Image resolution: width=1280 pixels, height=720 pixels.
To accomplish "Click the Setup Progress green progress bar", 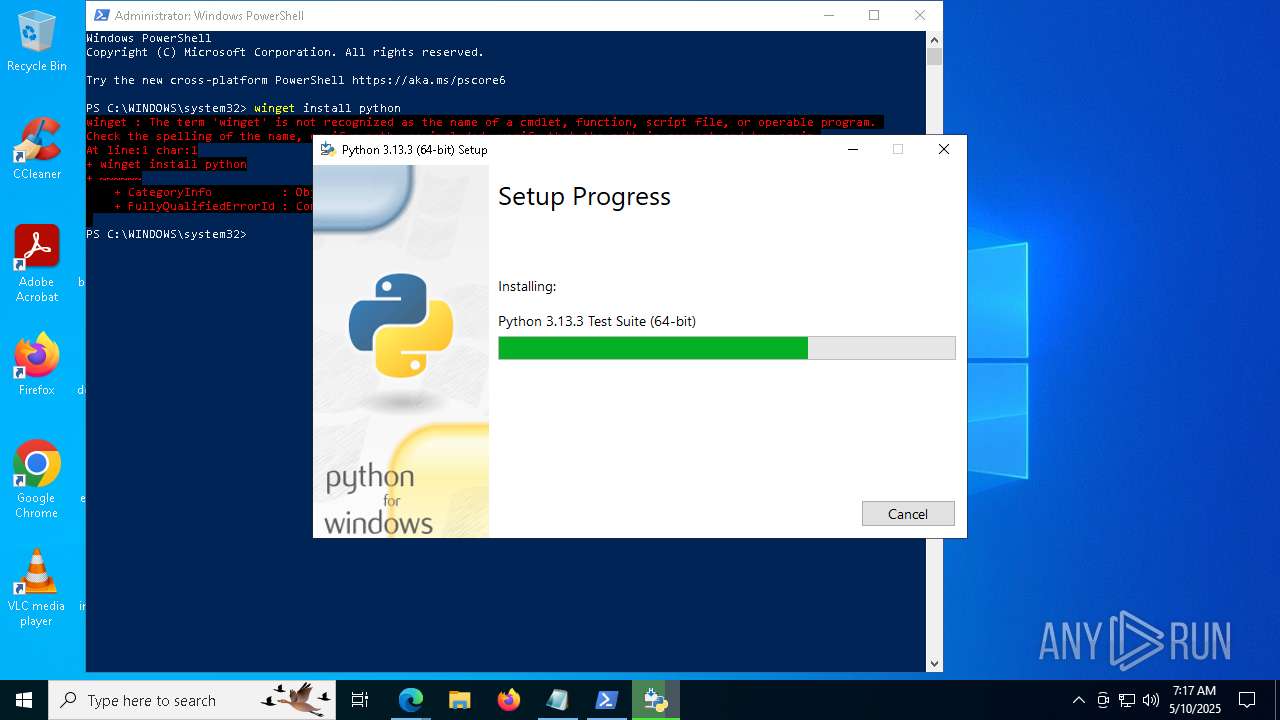I will [x=726, y=348].
